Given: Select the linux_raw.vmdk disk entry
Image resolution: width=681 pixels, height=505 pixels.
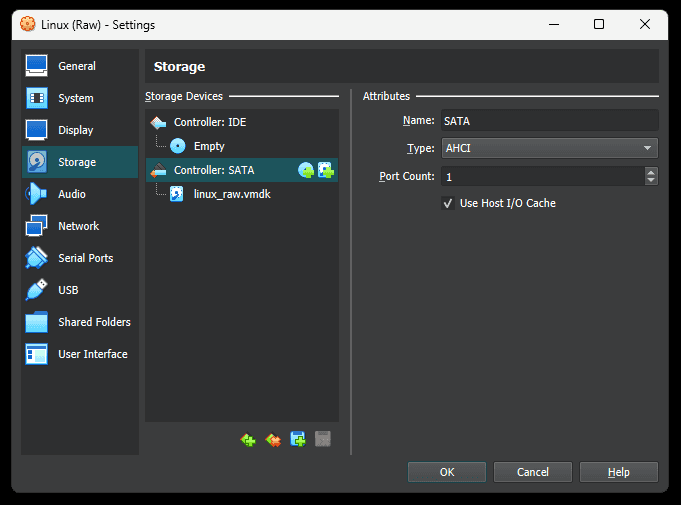Looking at the screenshot, I should click(x=231, y=194).
